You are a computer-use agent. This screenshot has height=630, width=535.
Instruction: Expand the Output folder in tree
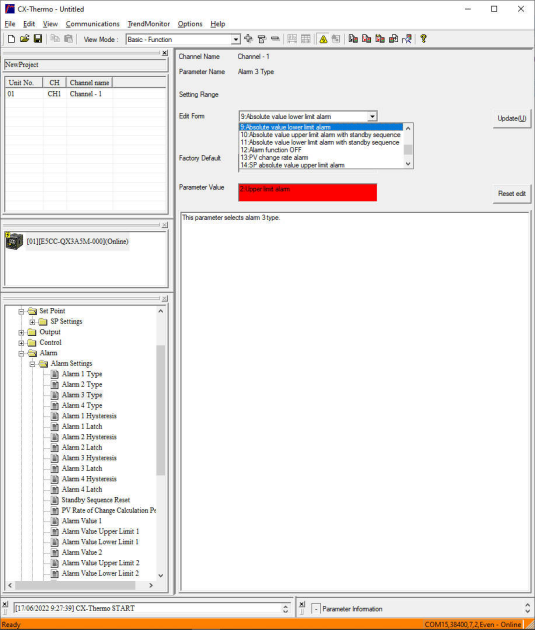21,332
